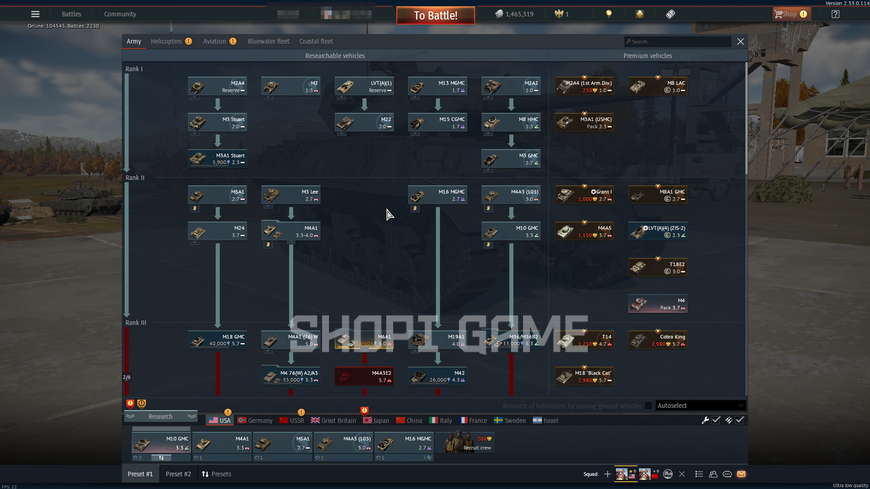The height and width of the screenshot is (489, 870).
Task: Select M2A4 Reserve tank in research tree
Action: 218,86
